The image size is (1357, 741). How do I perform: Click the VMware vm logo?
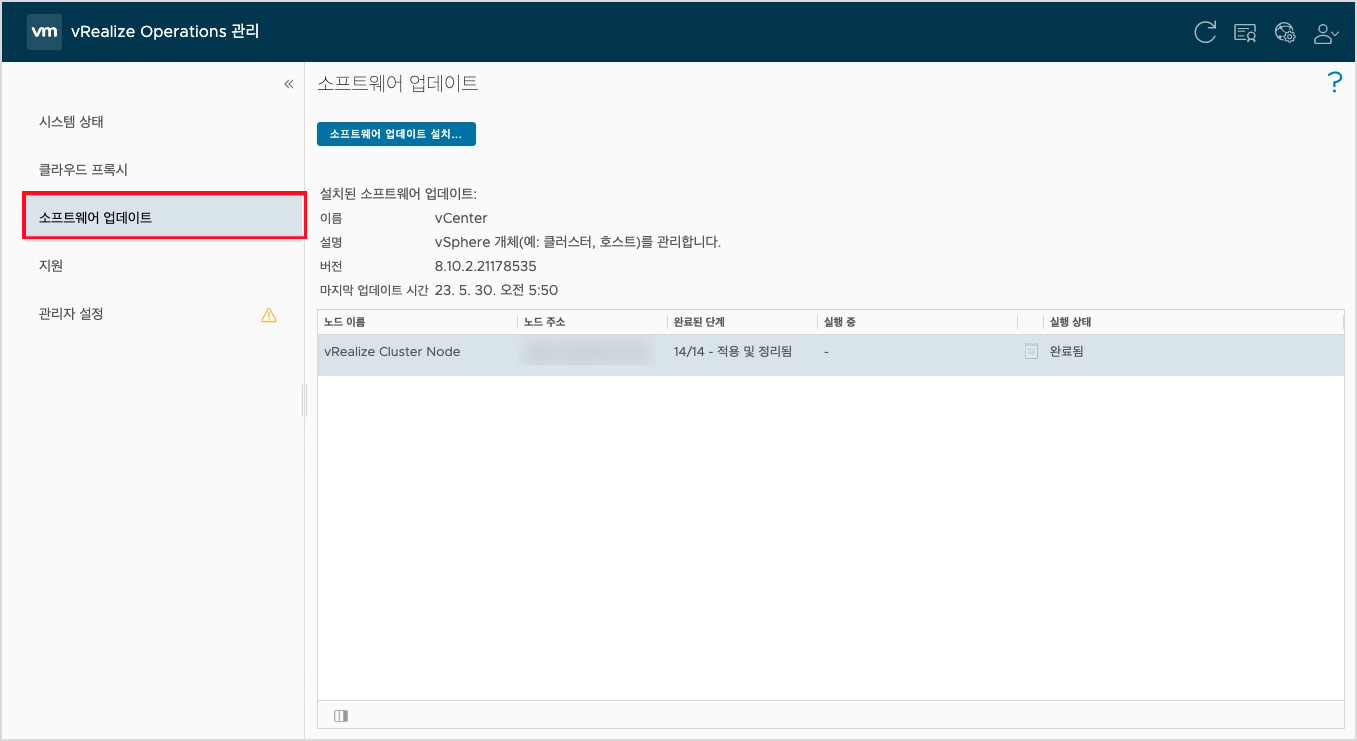pos(44,31)
